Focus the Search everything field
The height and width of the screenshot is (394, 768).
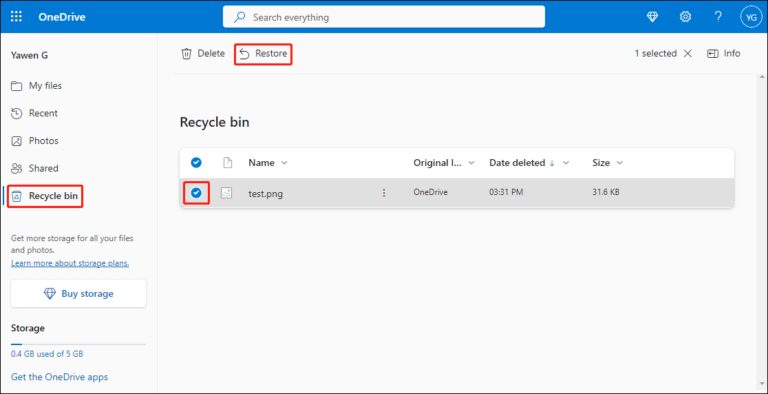click(384, 17)
